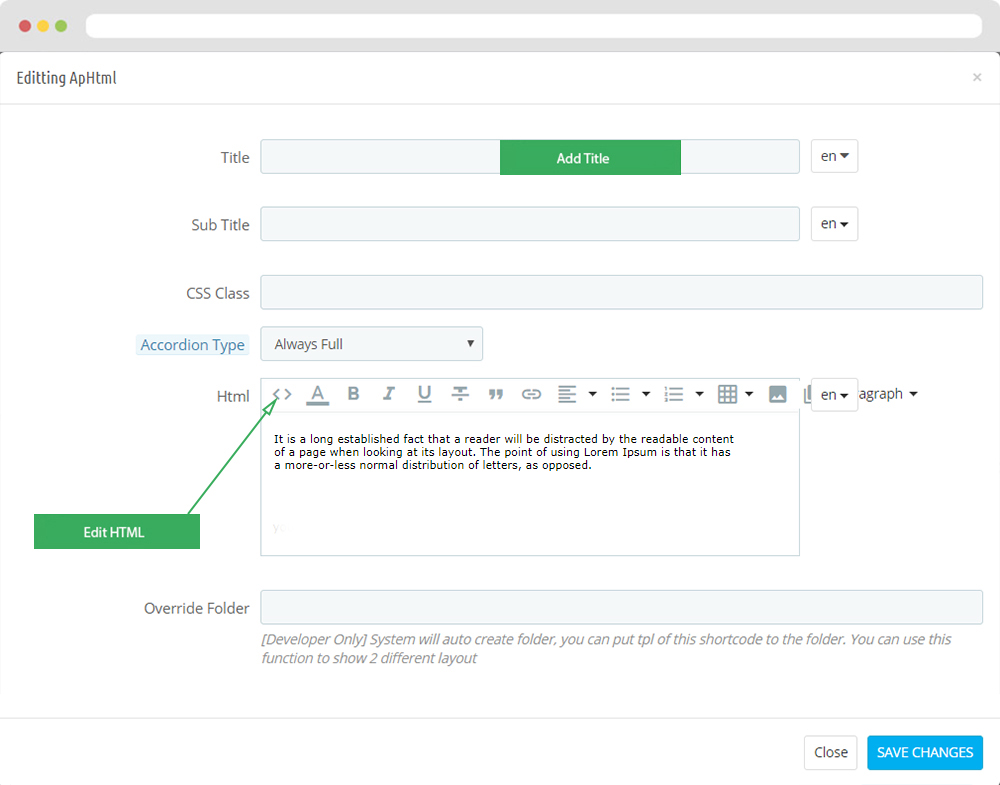
Task: Click the browser address bar
Action: [x=534, y=26]
